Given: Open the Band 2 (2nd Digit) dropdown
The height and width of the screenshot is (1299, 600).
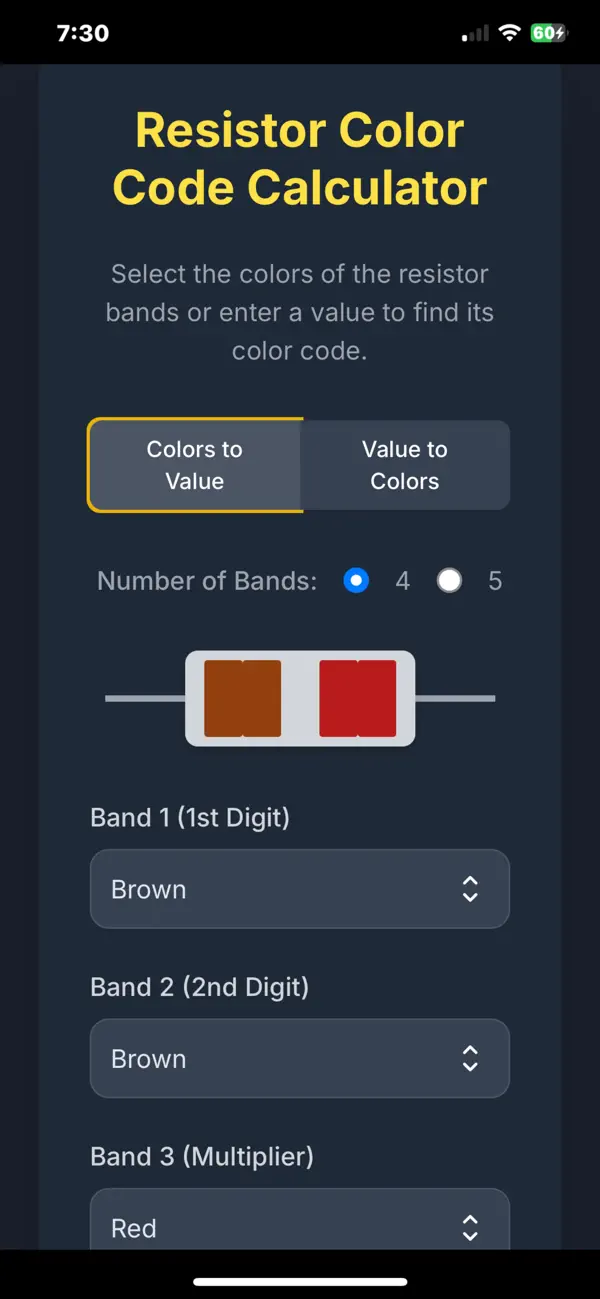Looking at the screenshot, I should (x=299, y=1058).
